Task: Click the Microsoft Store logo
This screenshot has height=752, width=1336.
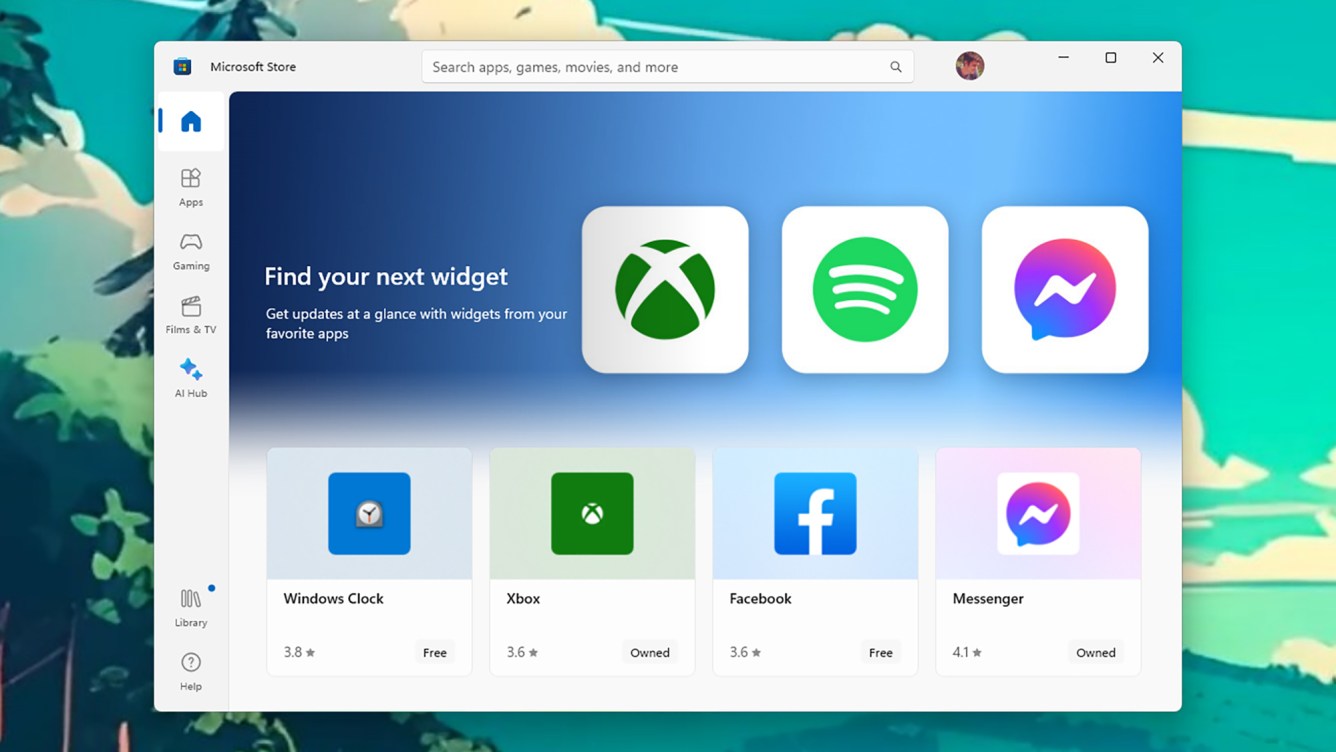Action: [x=182, y=66]
